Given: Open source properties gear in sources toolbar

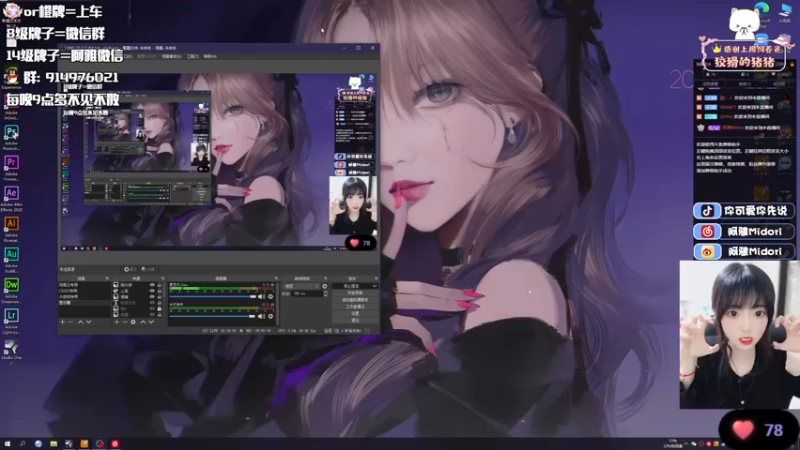Looking at the screenshot, I should pyautogui.click(x=133, y=322).
